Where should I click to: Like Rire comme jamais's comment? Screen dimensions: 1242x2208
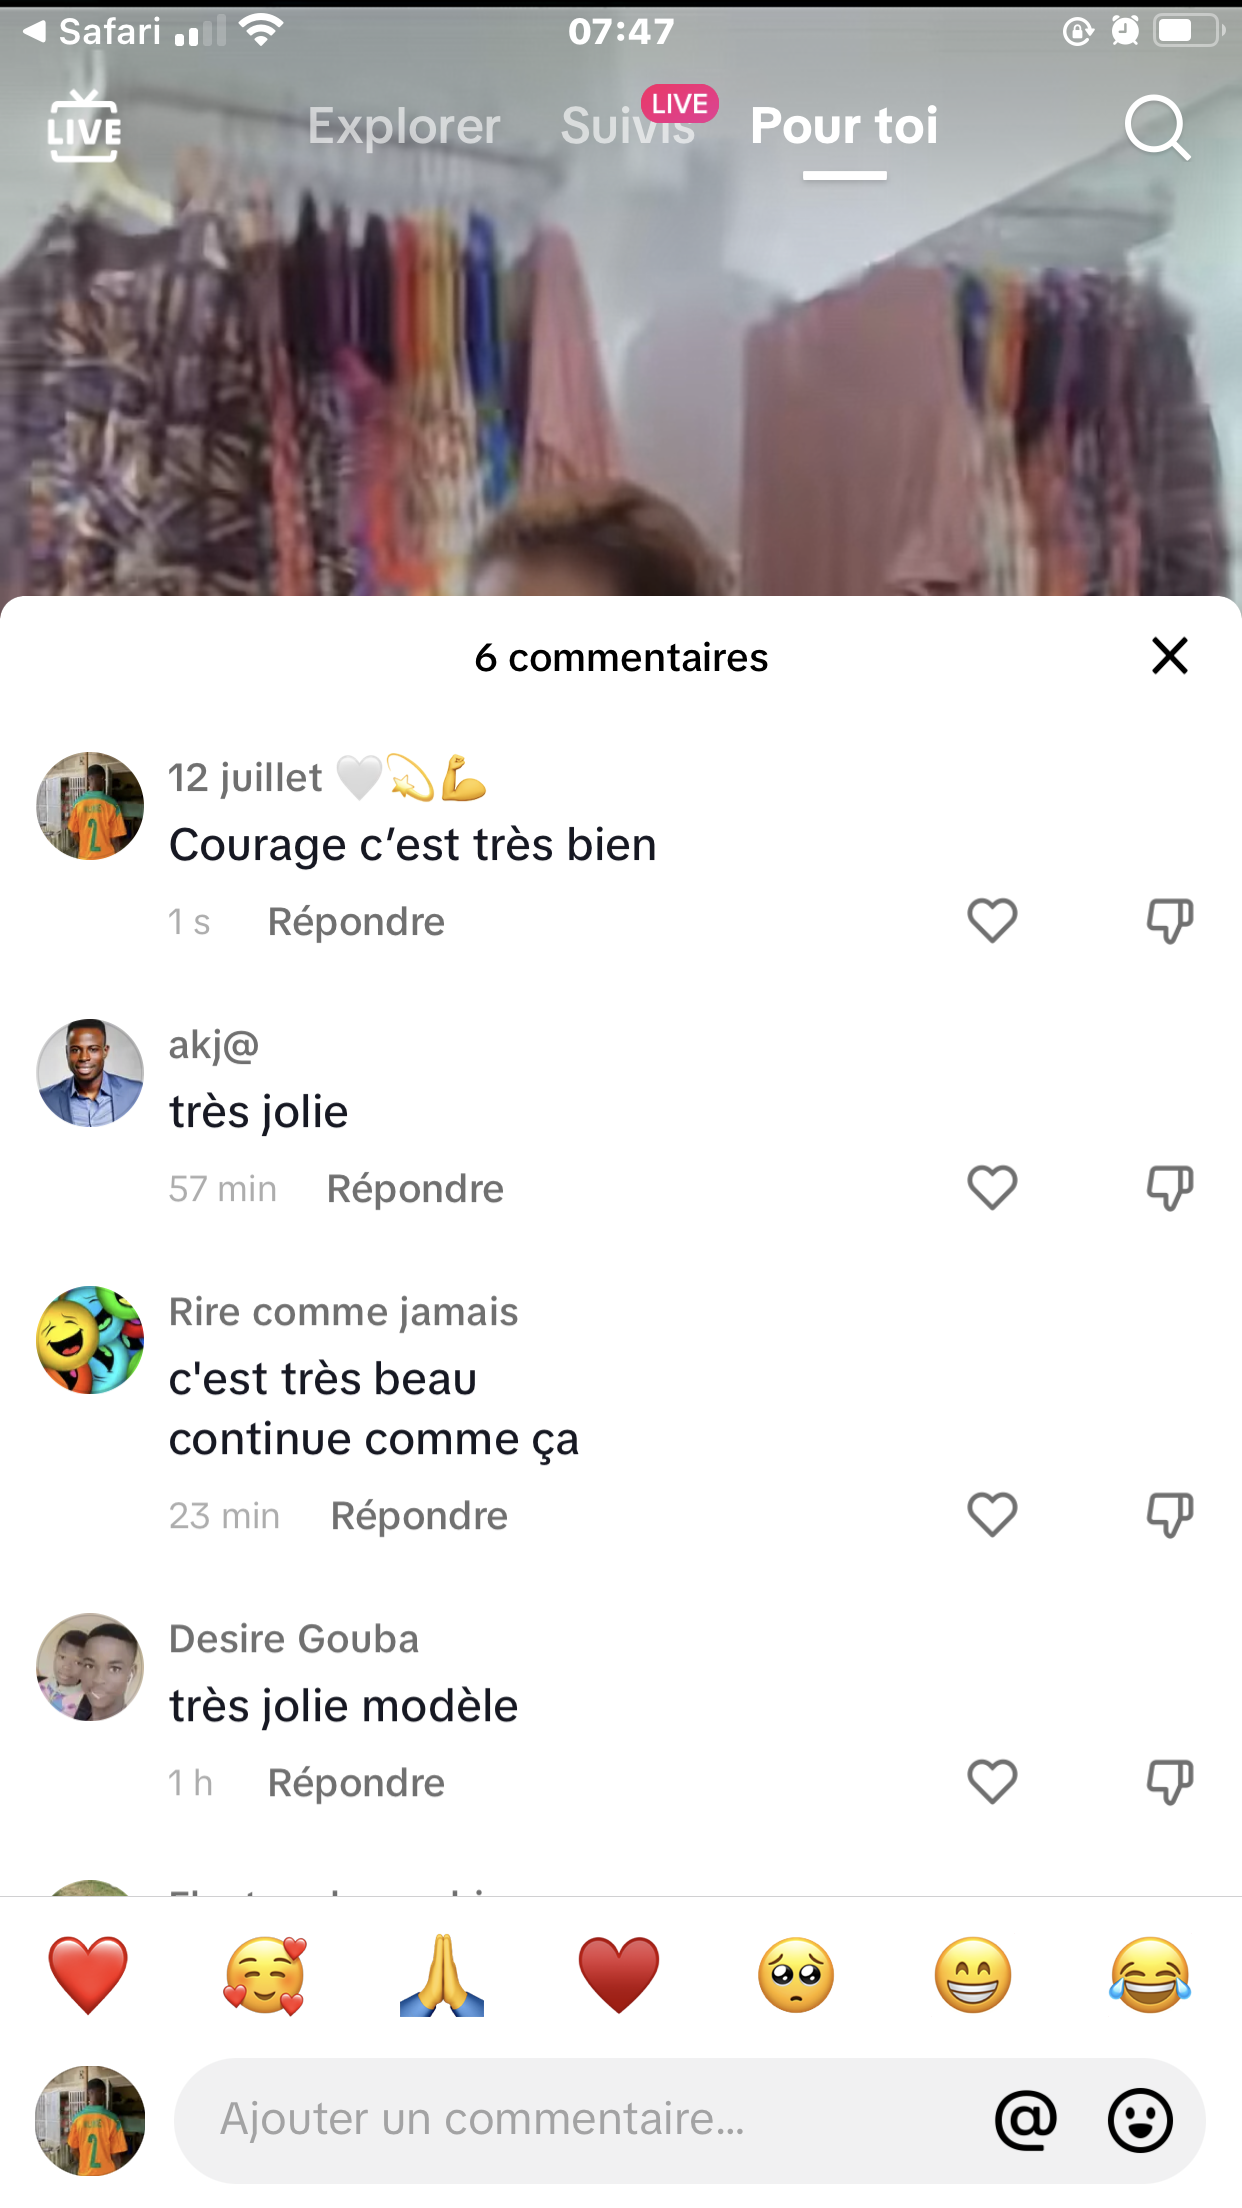pos(992,1514)
